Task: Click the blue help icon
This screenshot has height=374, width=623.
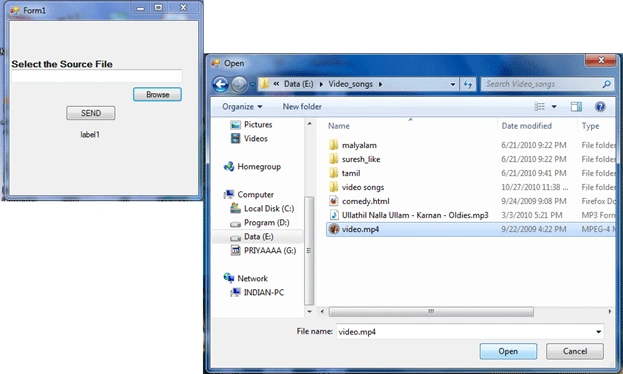Action: coord(600,107)
